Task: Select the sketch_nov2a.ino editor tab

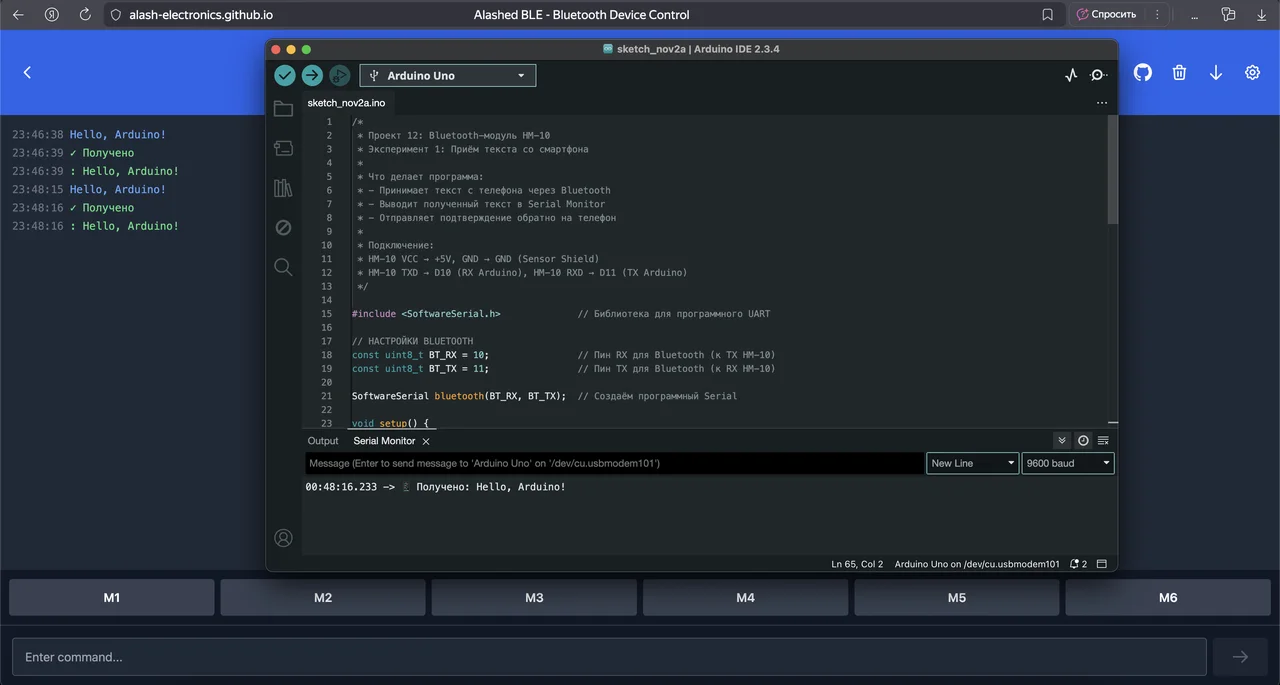Action: click(346, 103)
